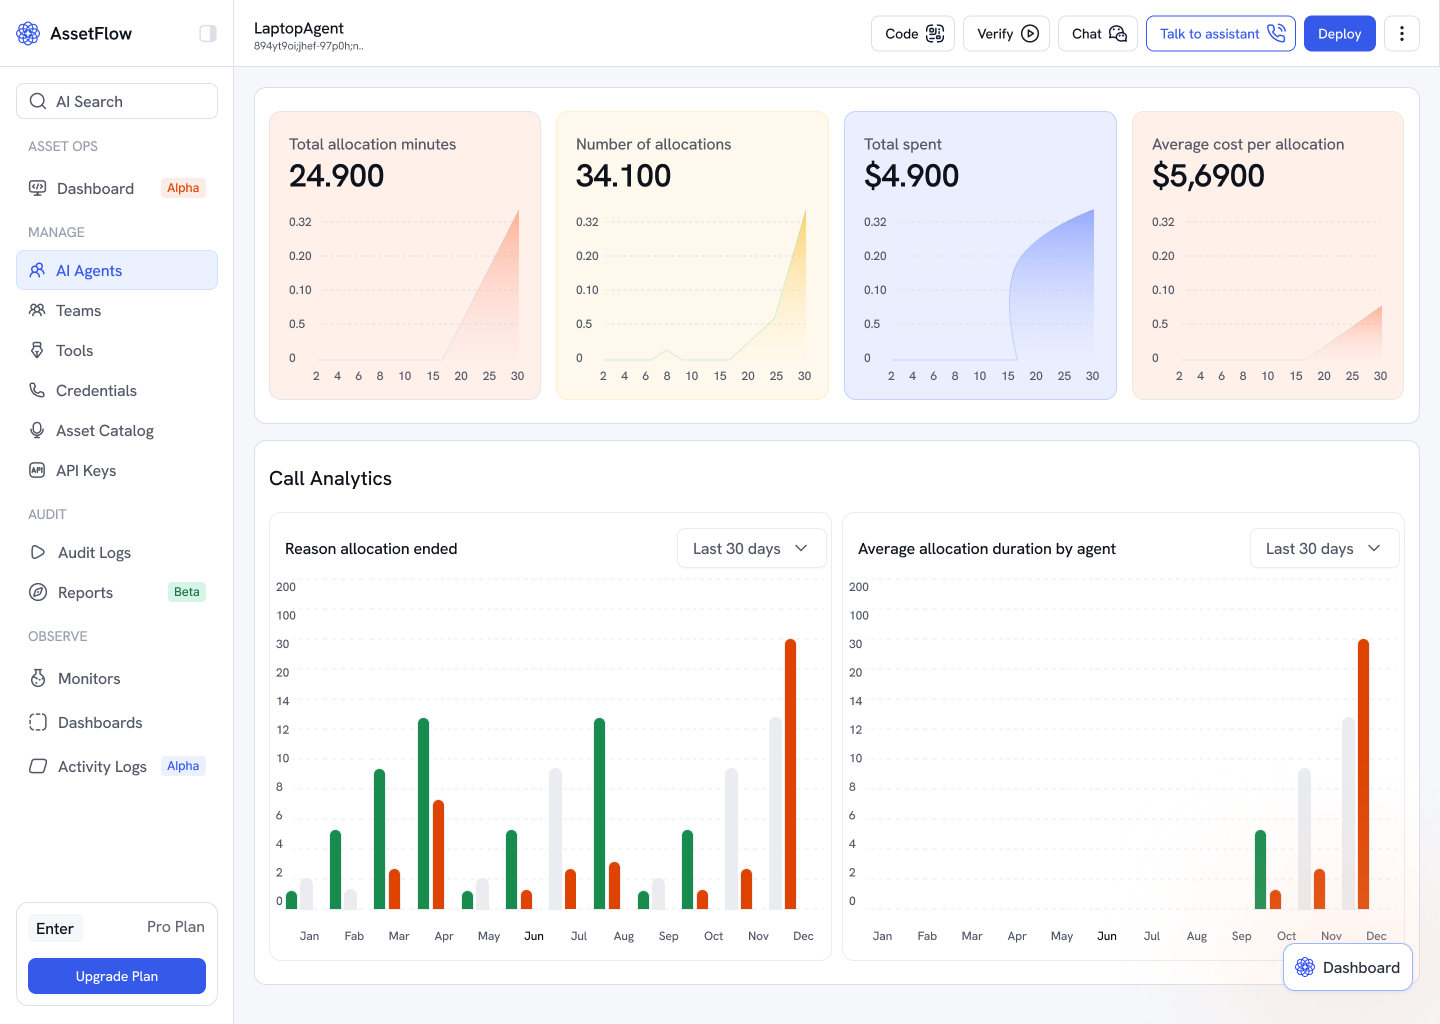This screenshot has height=1024, width=1440.
Task: Open the Code view button
Action: click(x=913, y=33)
